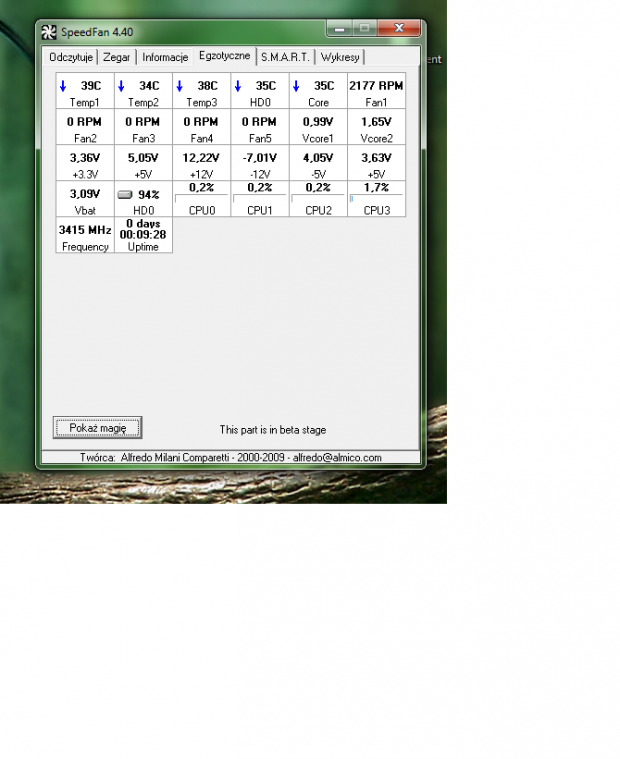
Task: Click the alfredo@almico.com author status line
Action: (231, 457)
